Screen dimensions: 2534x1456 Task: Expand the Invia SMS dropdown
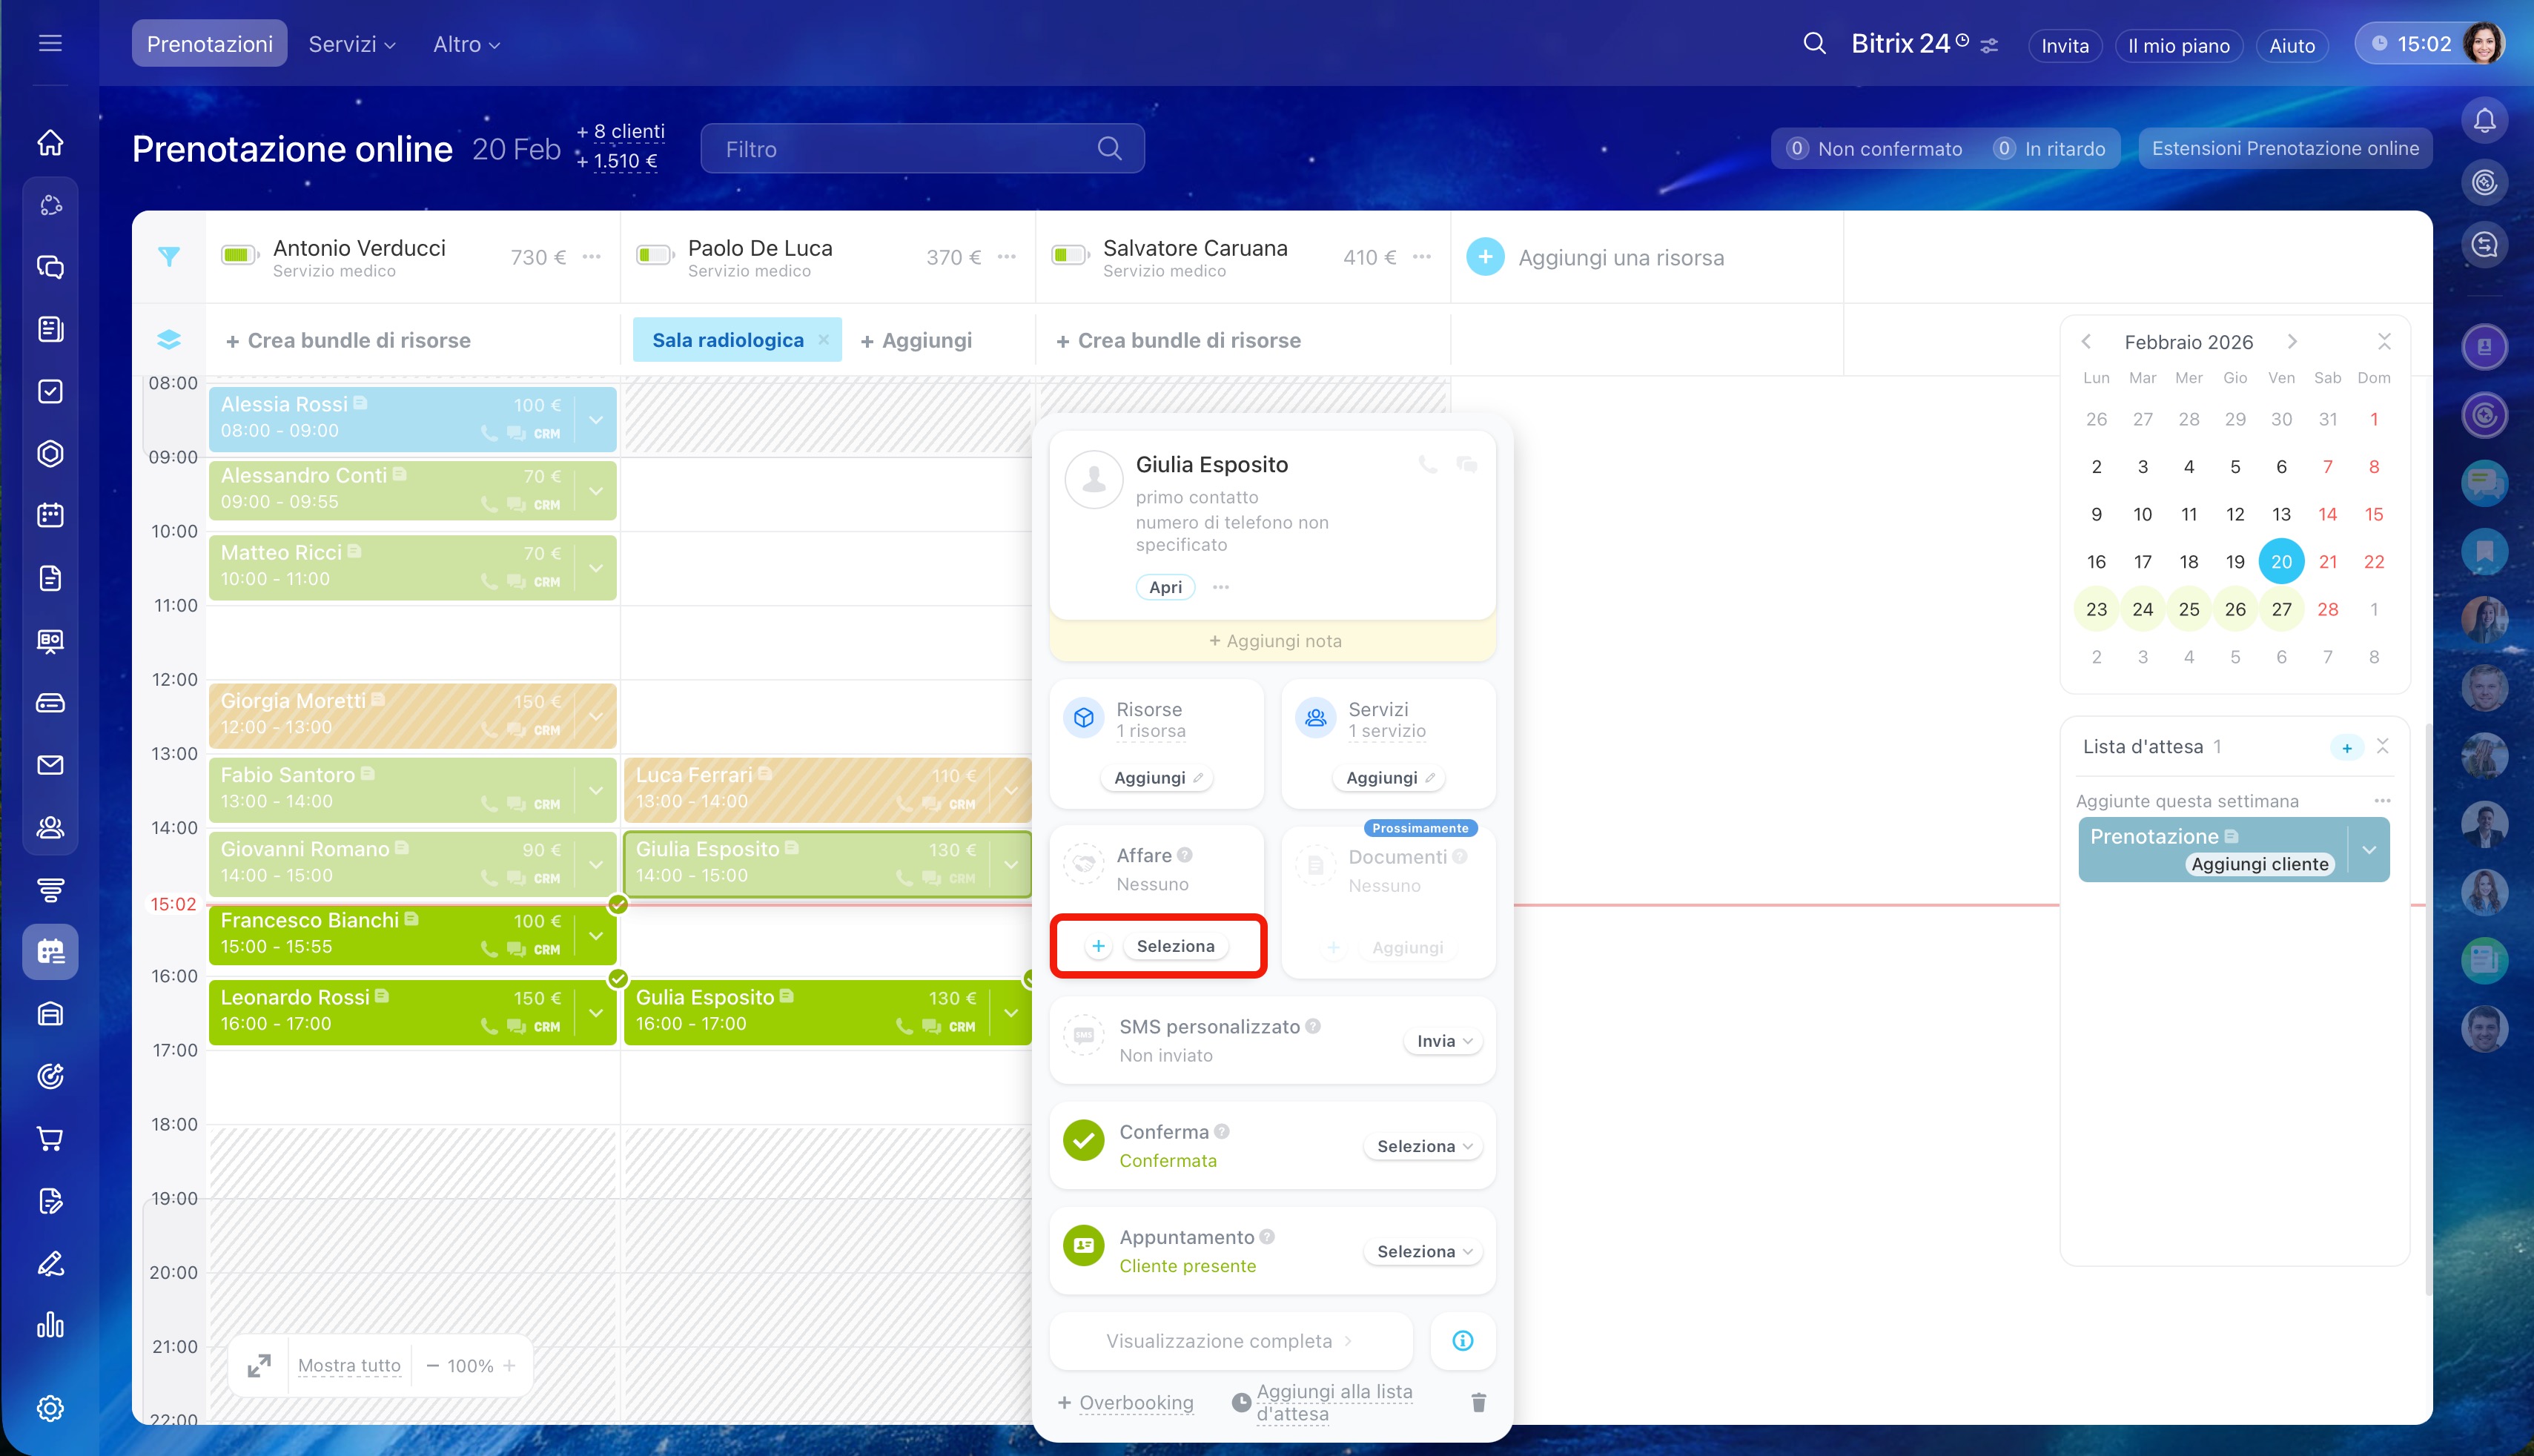[x=1443, y=1041]
